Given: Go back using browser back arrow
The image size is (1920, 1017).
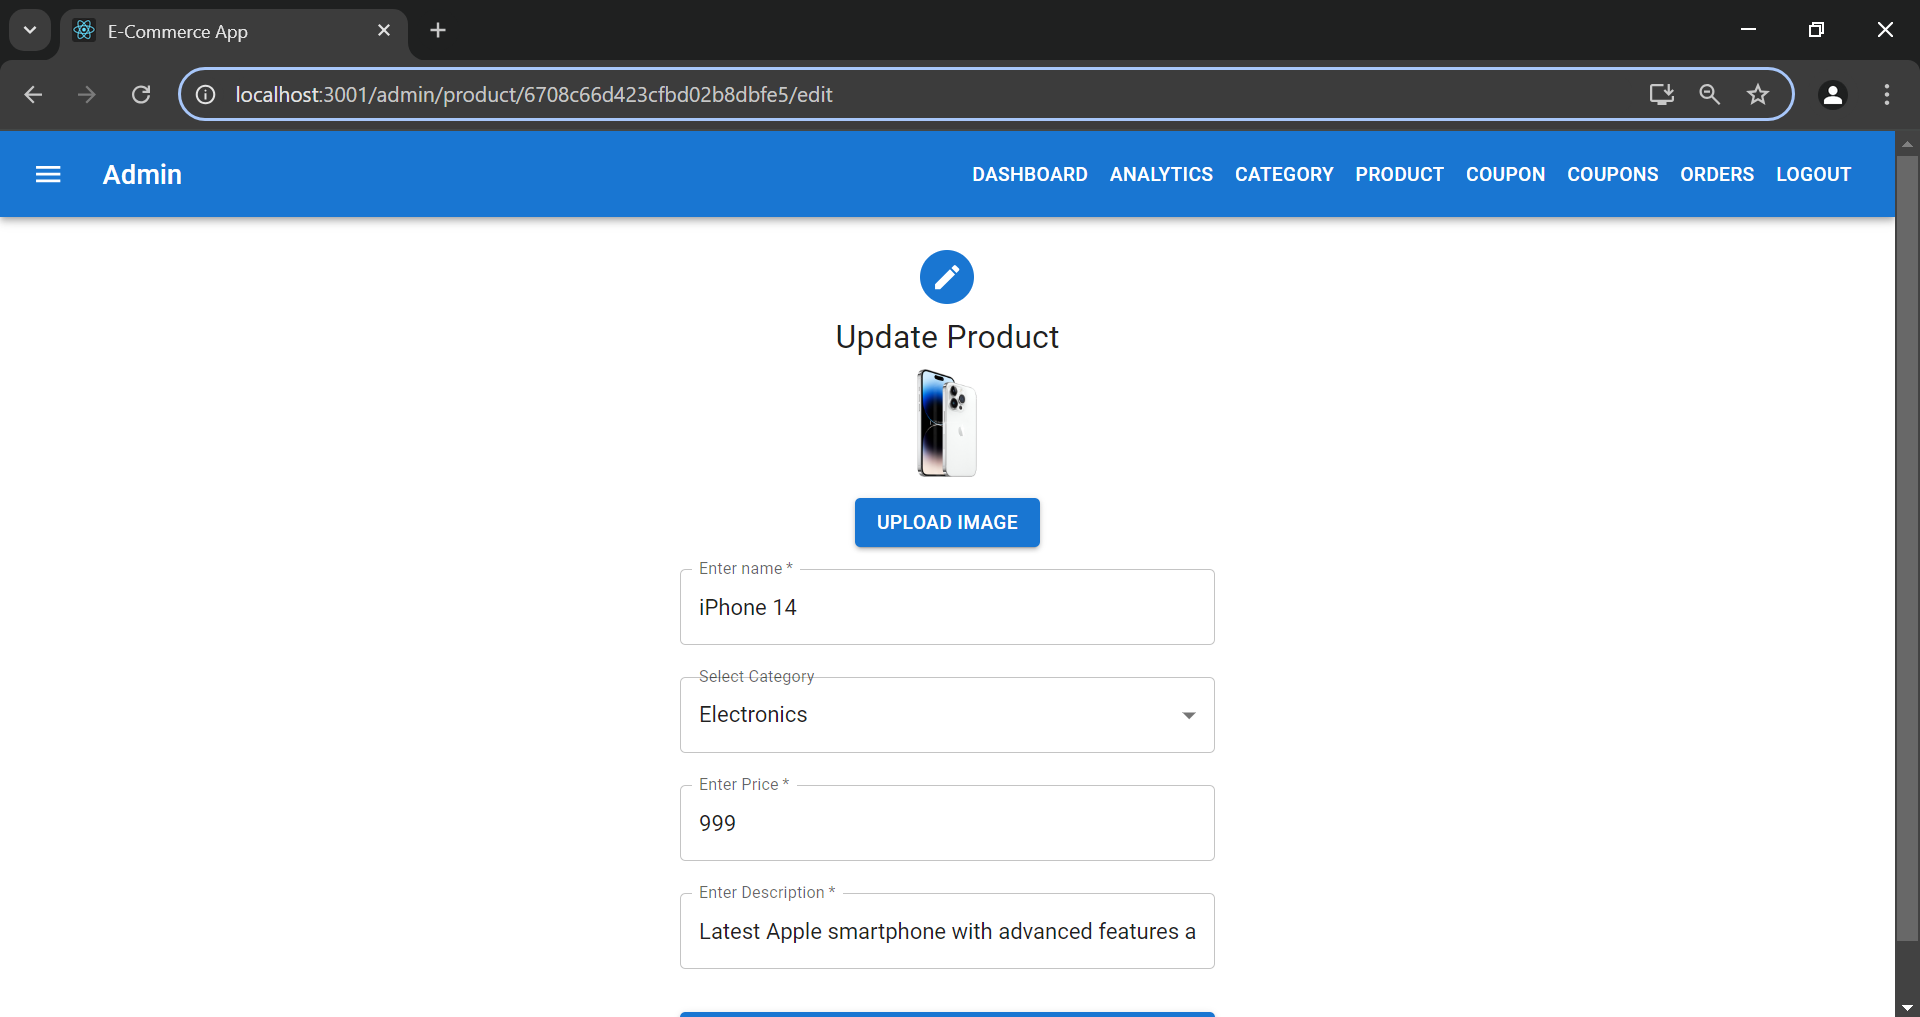Looking at the screenshot, I should pos(33,94).
